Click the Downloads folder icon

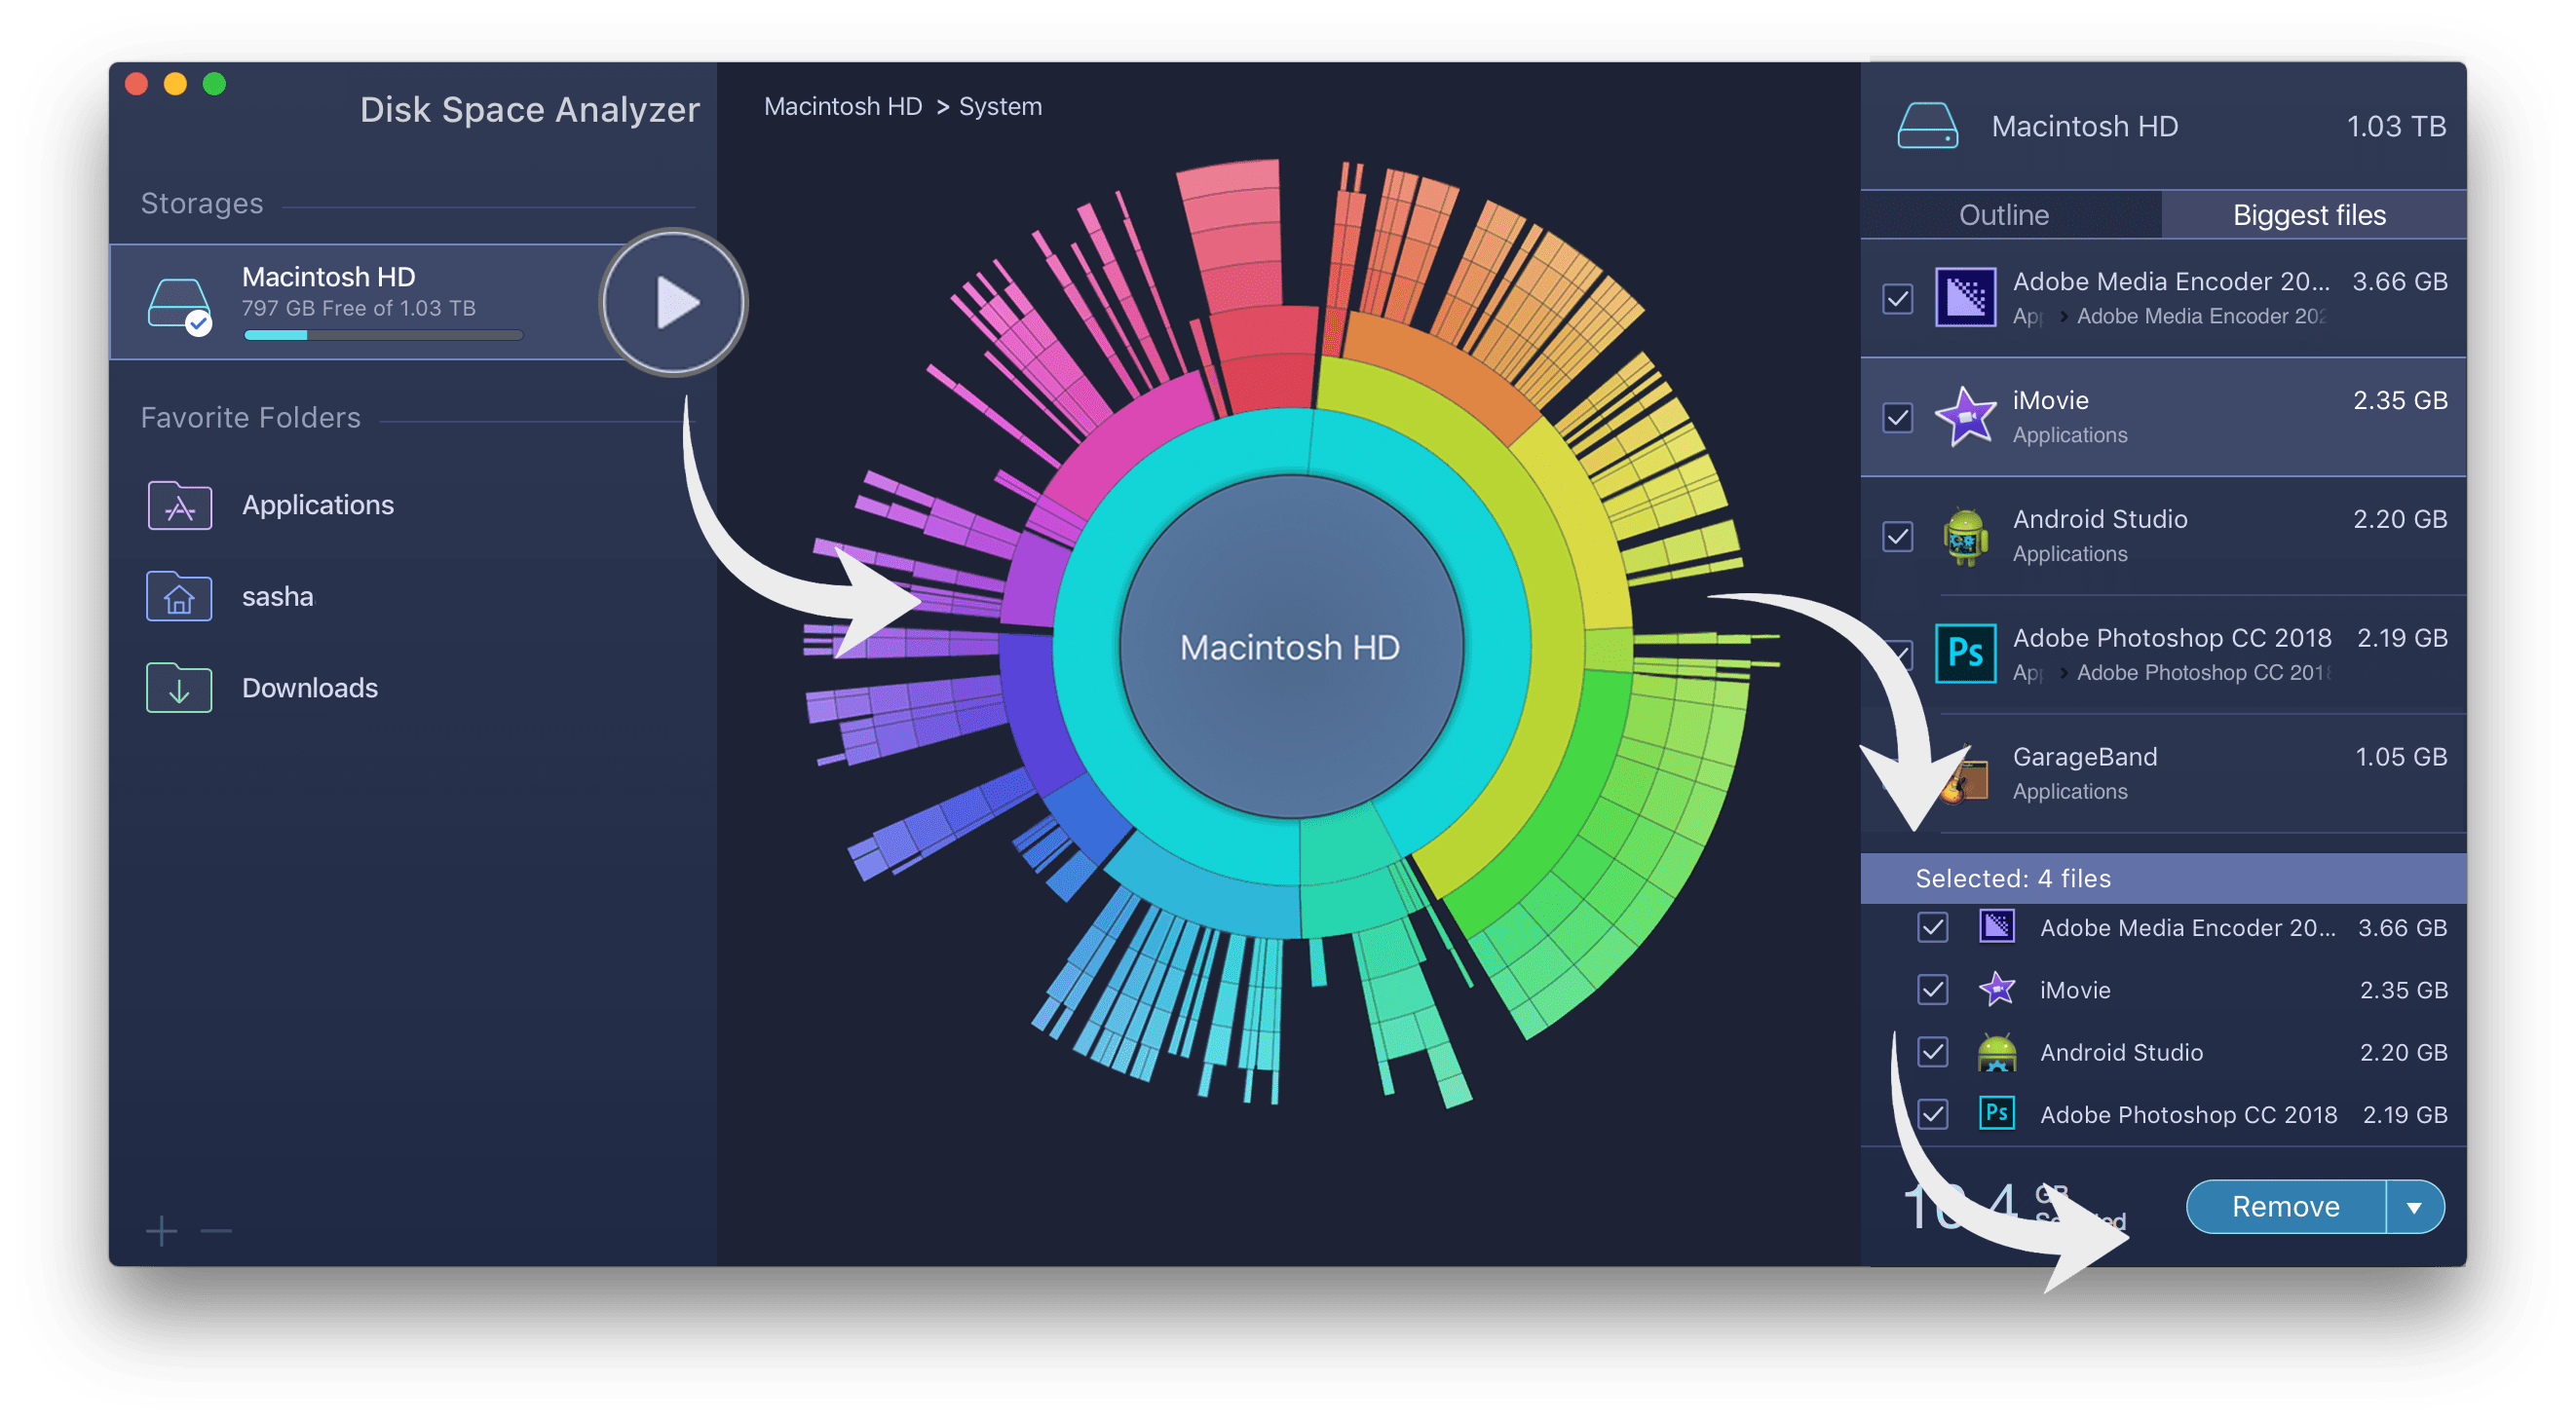pyautogui.click(x=178, y=689)
